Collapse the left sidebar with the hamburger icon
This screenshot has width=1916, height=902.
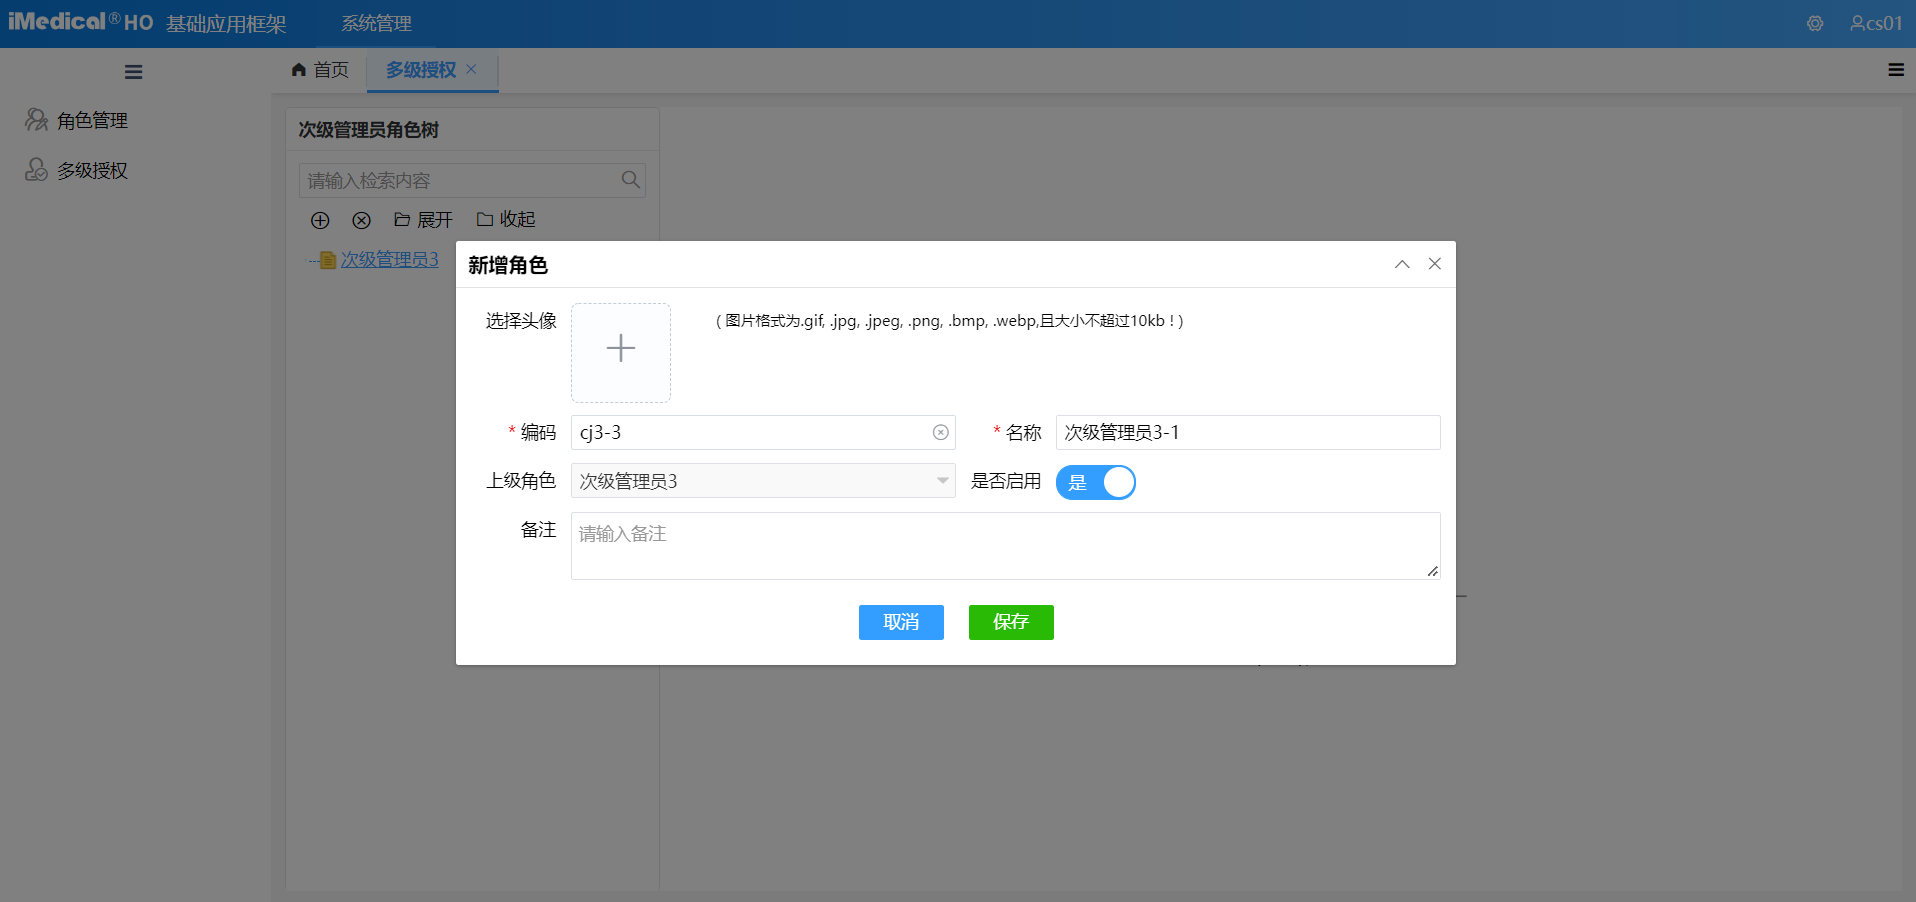[x=133, y=71]
